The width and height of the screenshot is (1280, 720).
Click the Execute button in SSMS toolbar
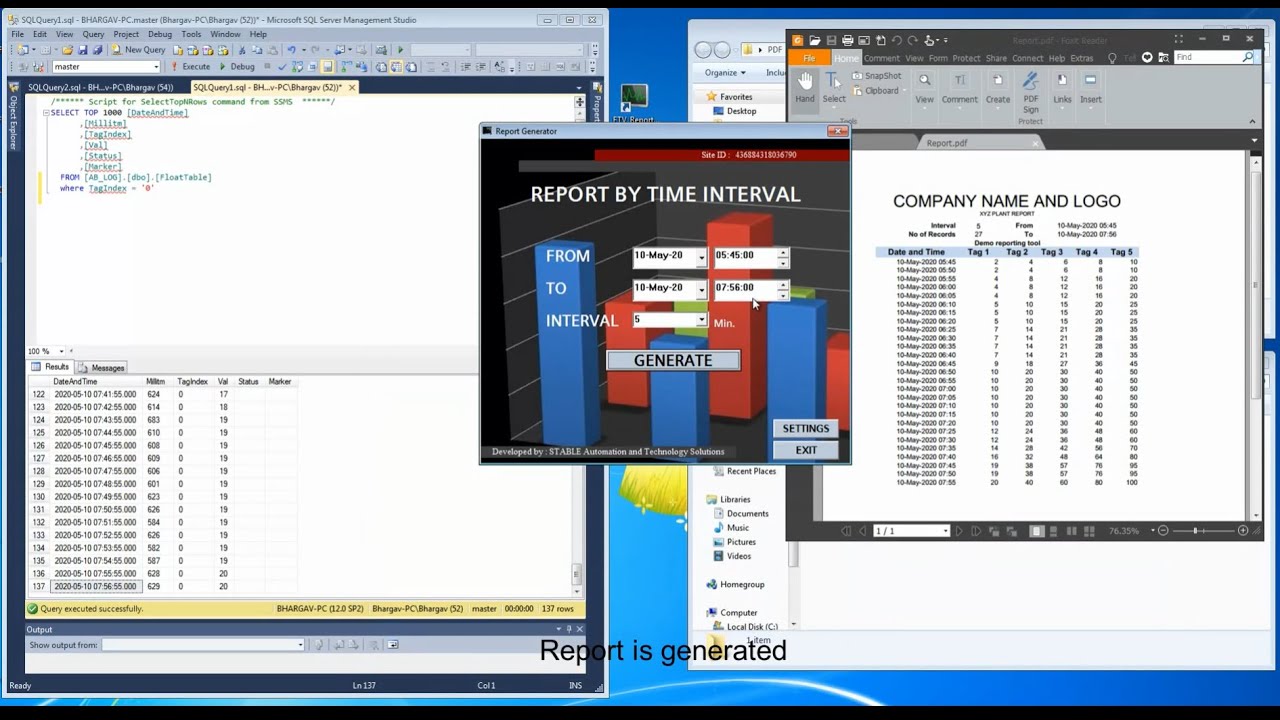[x=189, y=67]
